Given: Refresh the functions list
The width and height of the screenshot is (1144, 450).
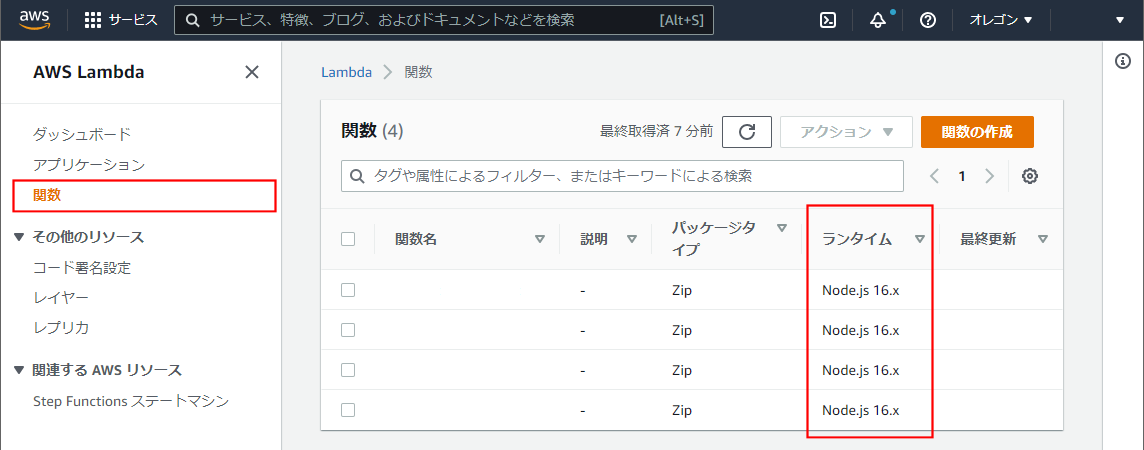Looking at the screenshot, I should pyautogui.click(x=746, y=132).
